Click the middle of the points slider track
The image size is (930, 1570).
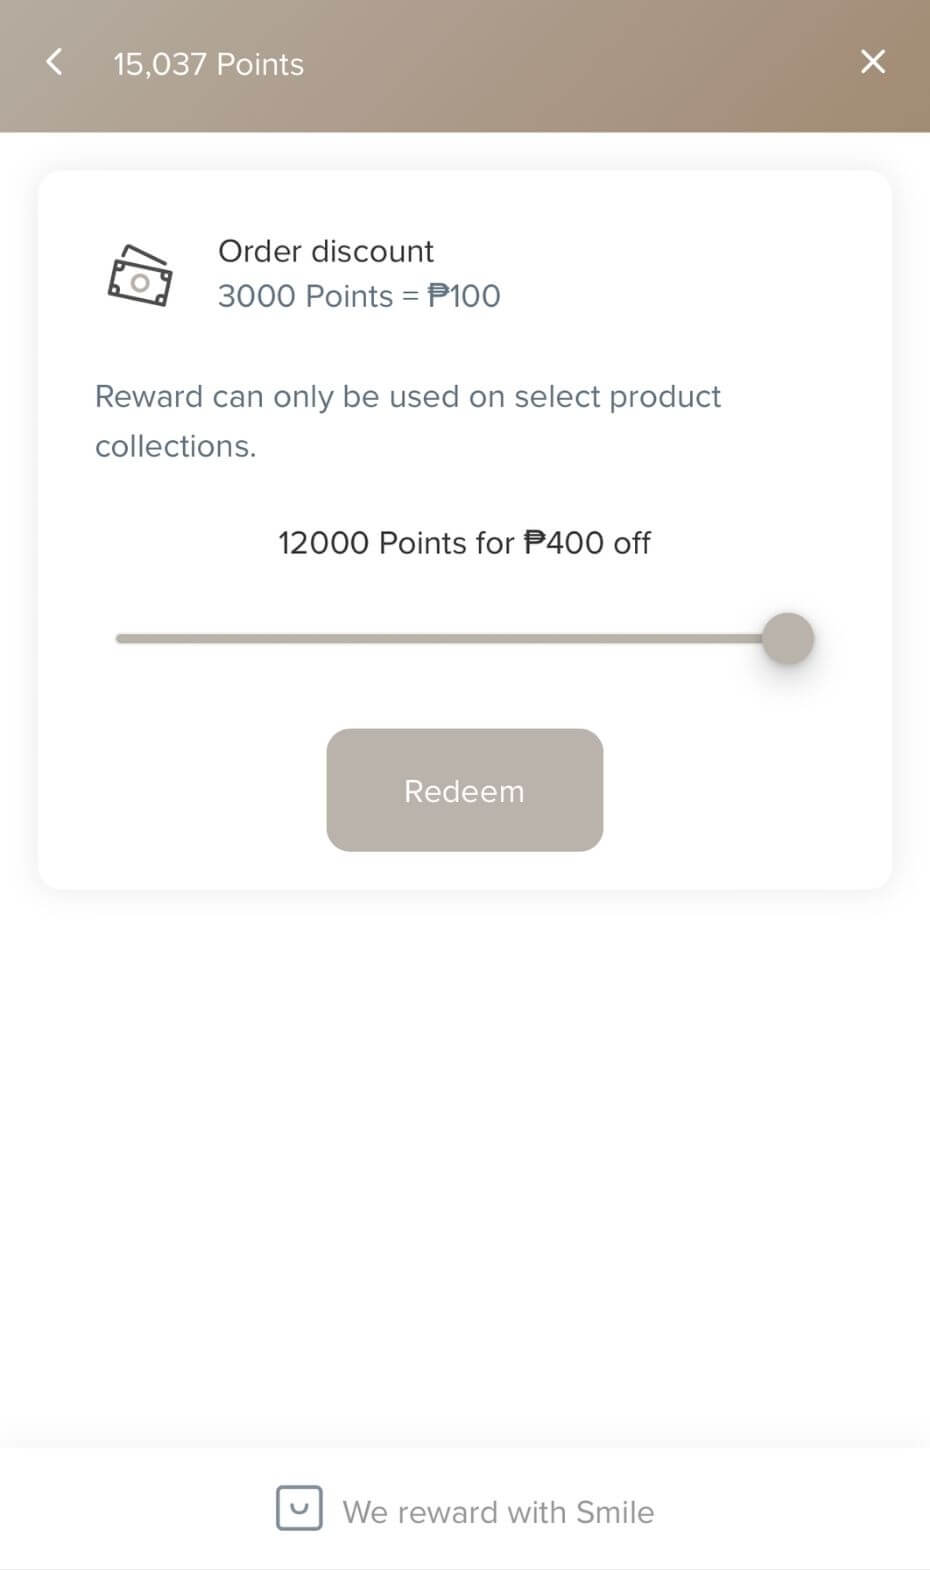pyautogui.click(x=440, y=638)
